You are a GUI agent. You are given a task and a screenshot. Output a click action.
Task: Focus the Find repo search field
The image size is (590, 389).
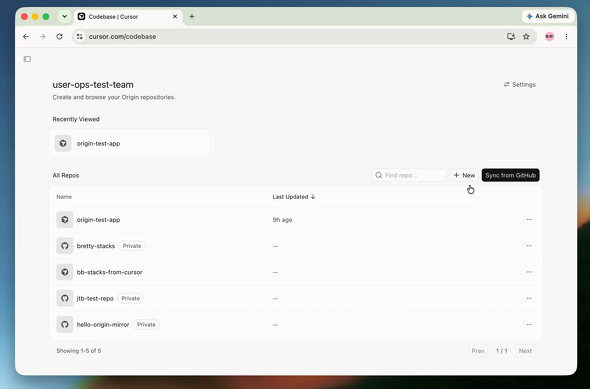click(409, 175)
